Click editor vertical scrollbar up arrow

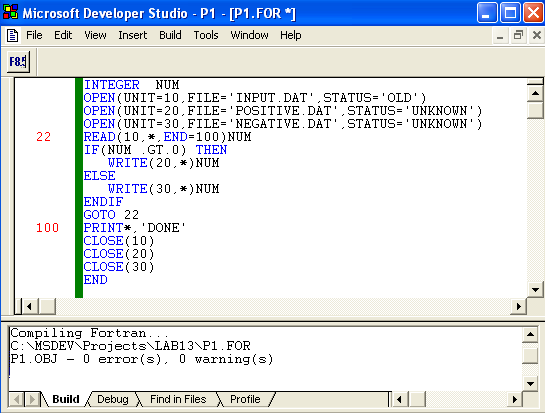click(x=535, y=93)
